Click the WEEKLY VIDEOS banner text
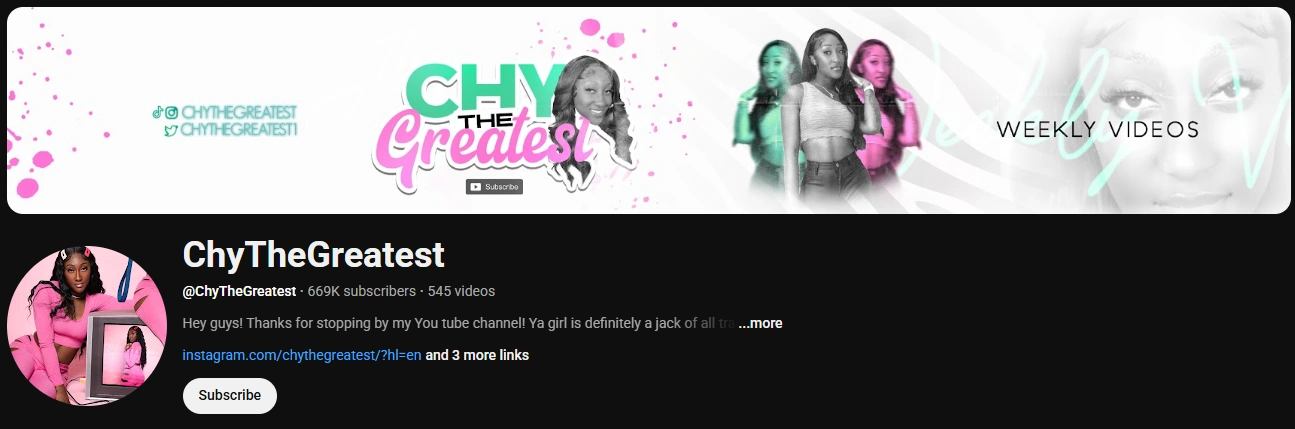1295x429 pixels. [x=1097, y=130]
